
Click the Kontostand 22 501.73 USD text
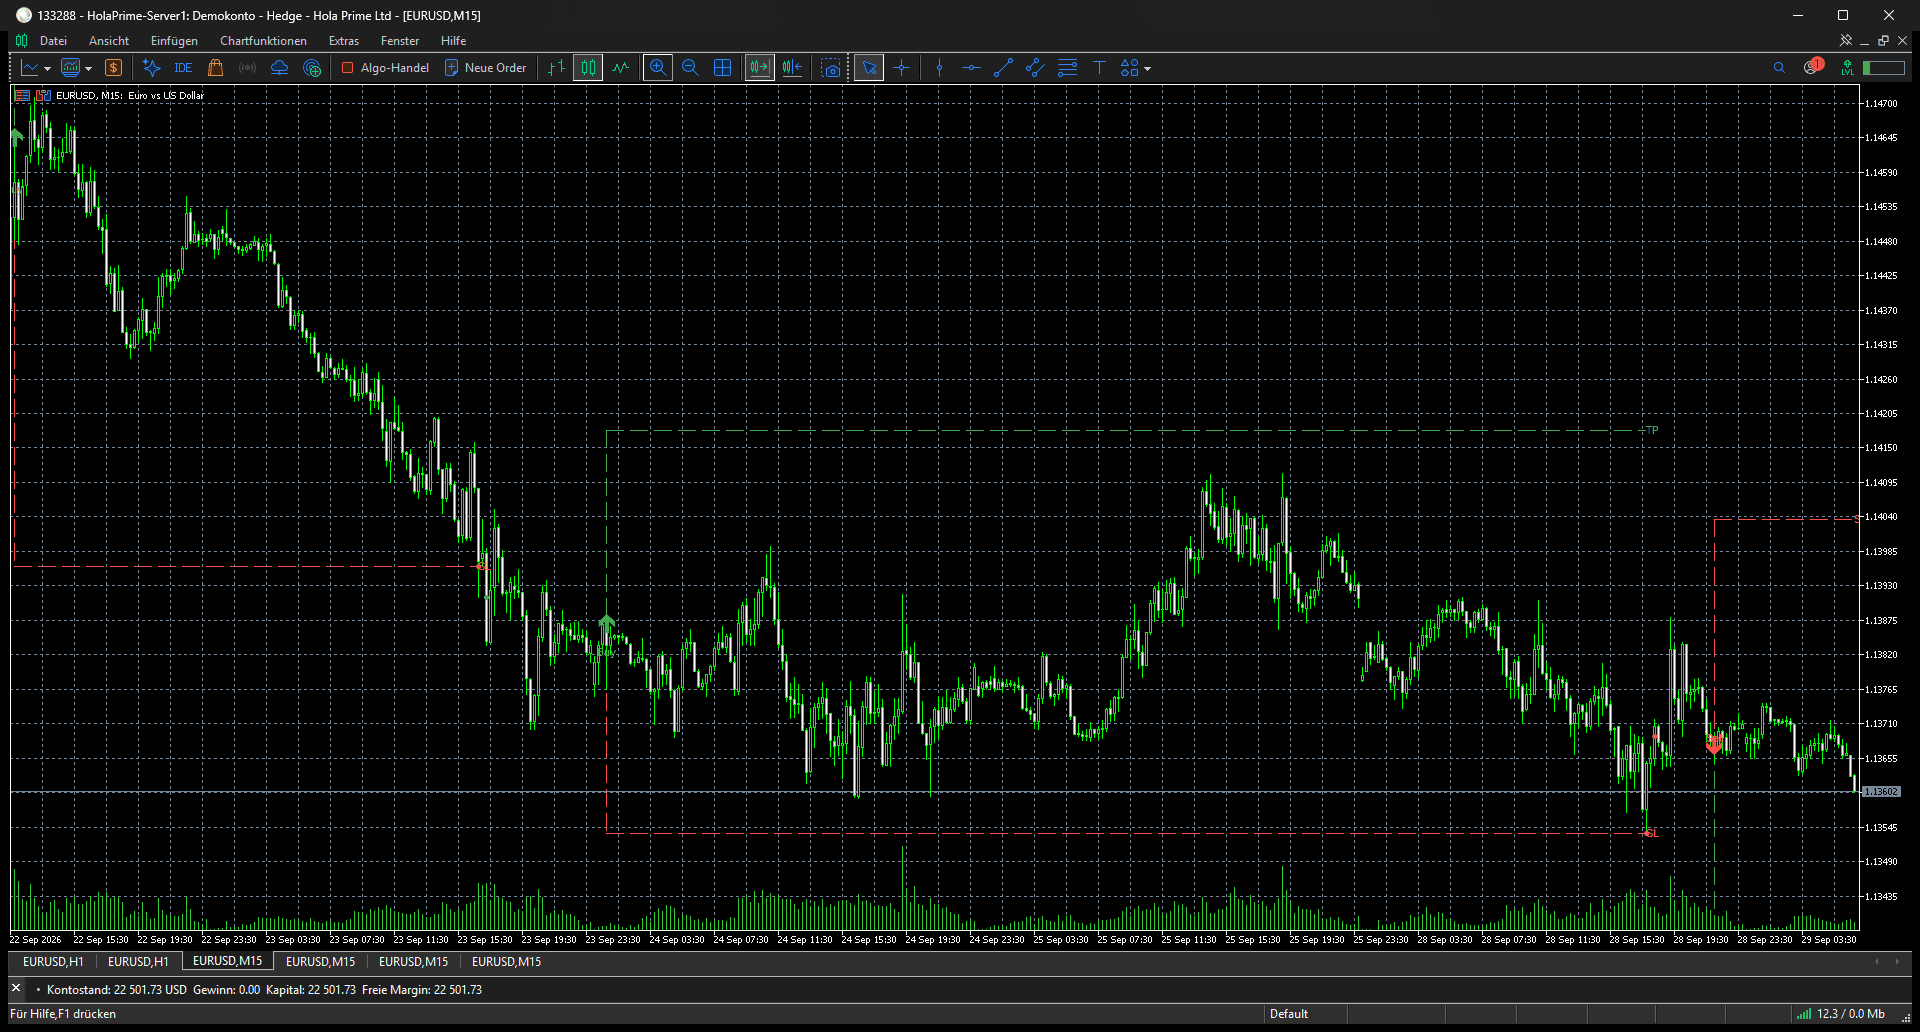[117, 990]
